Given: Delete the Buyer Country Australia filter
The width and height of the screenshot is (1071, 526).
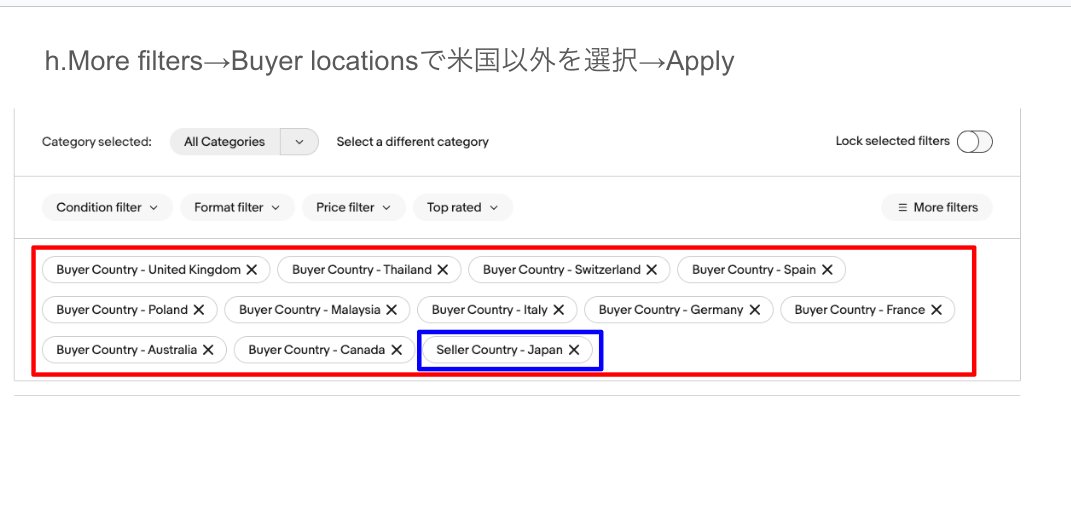Looking at the screenshot, I should pyautogui.click(x=208, y=350).
